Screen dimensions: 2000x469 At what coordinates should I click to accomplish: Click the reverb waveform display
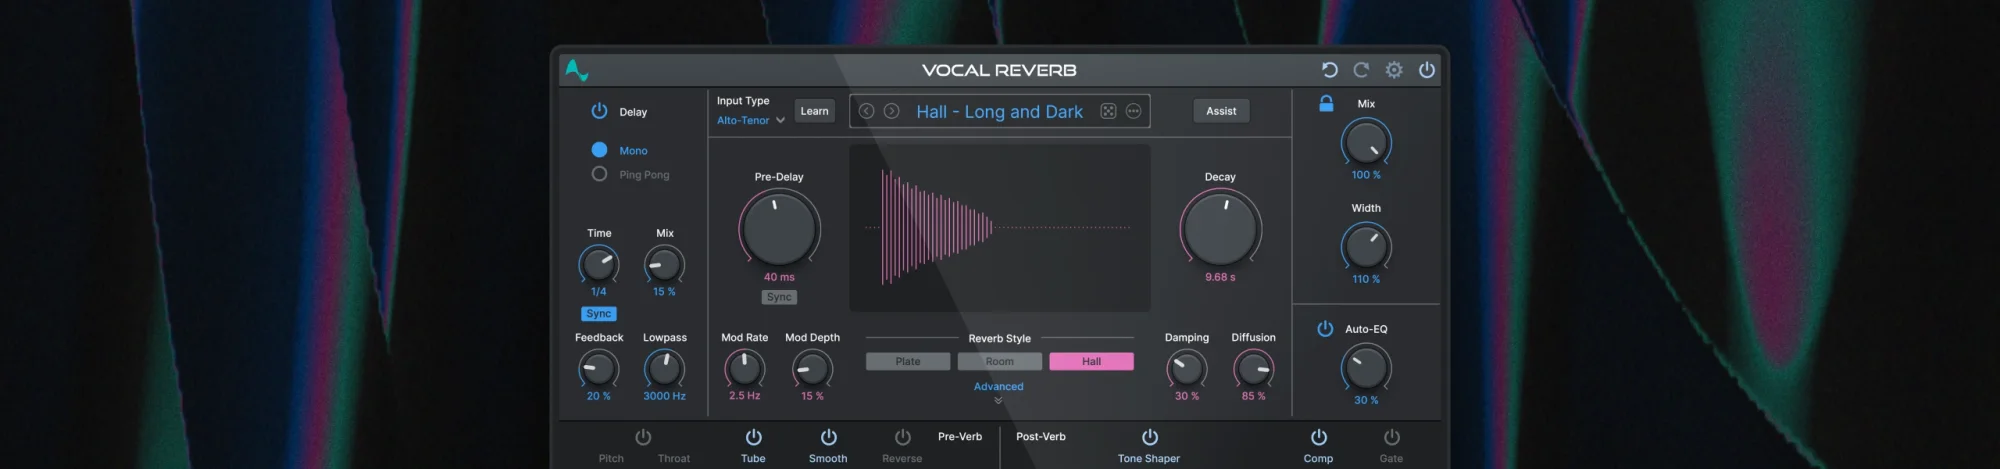click(x=1000, y=228)
